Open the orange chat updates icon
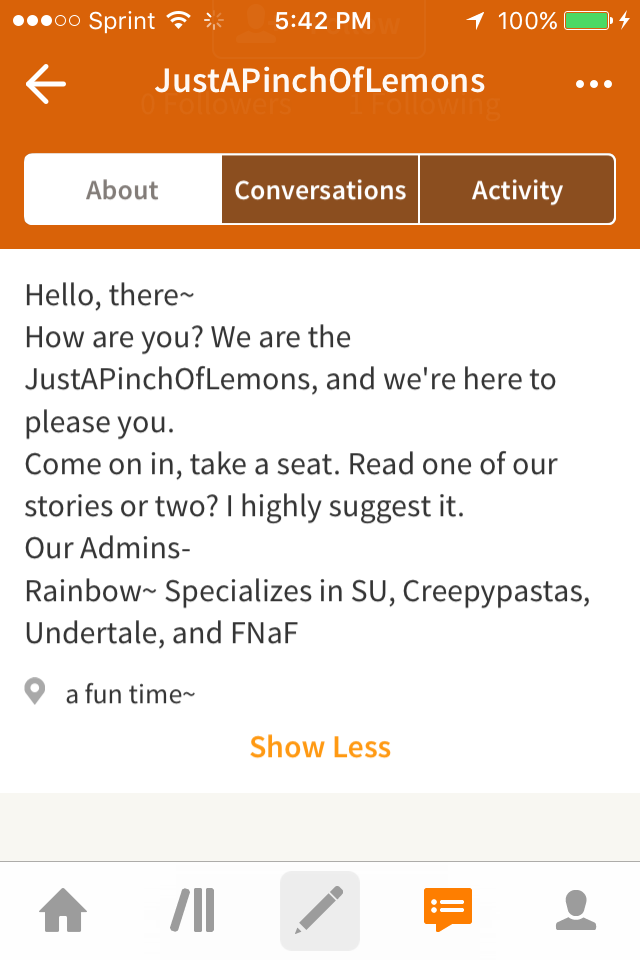Viewport: 640px width, 960px height. point(447,910)
